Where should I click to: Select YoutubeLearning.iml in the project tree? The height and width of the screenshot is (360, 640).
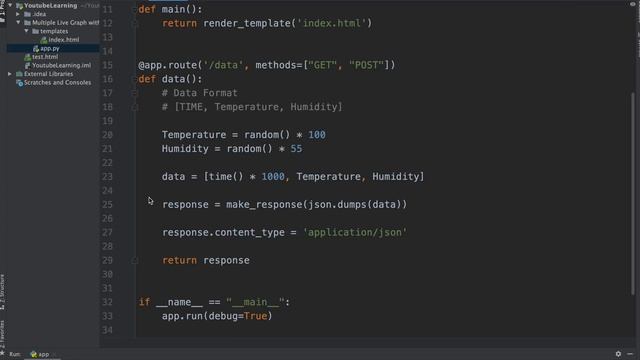(x=62, y=65)
